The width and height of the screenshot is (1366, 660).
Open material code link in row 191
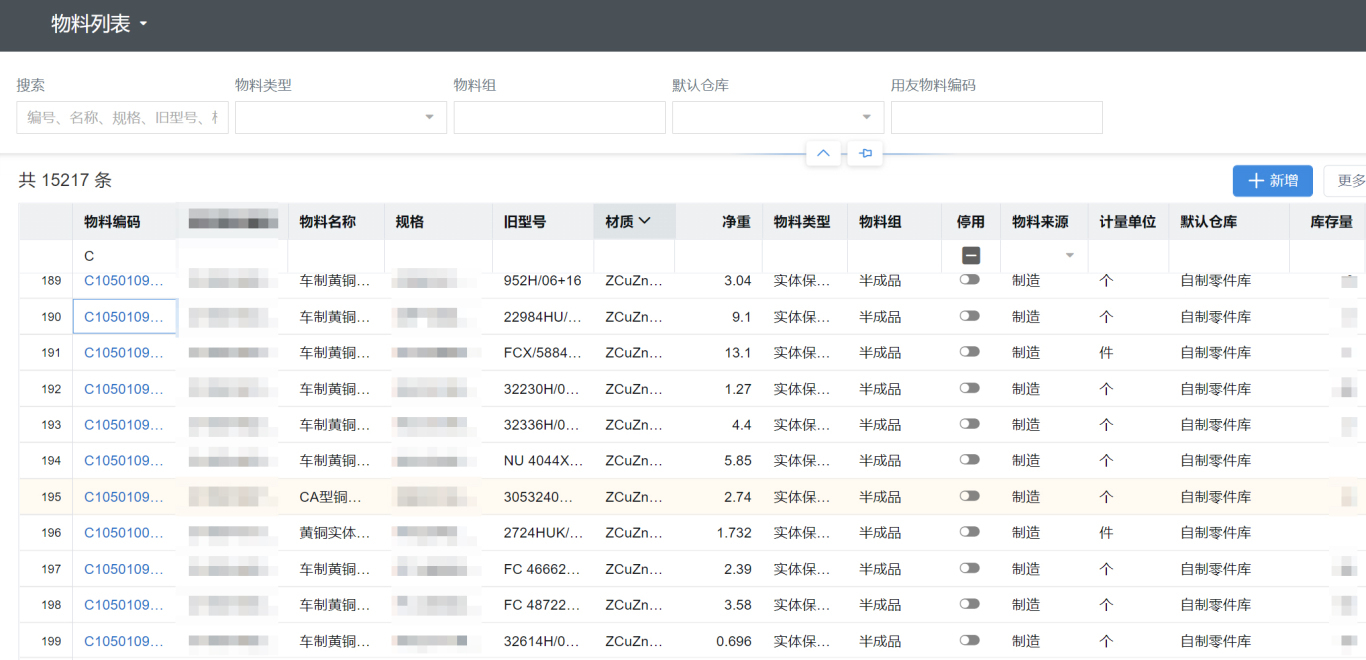coord(124,353)
